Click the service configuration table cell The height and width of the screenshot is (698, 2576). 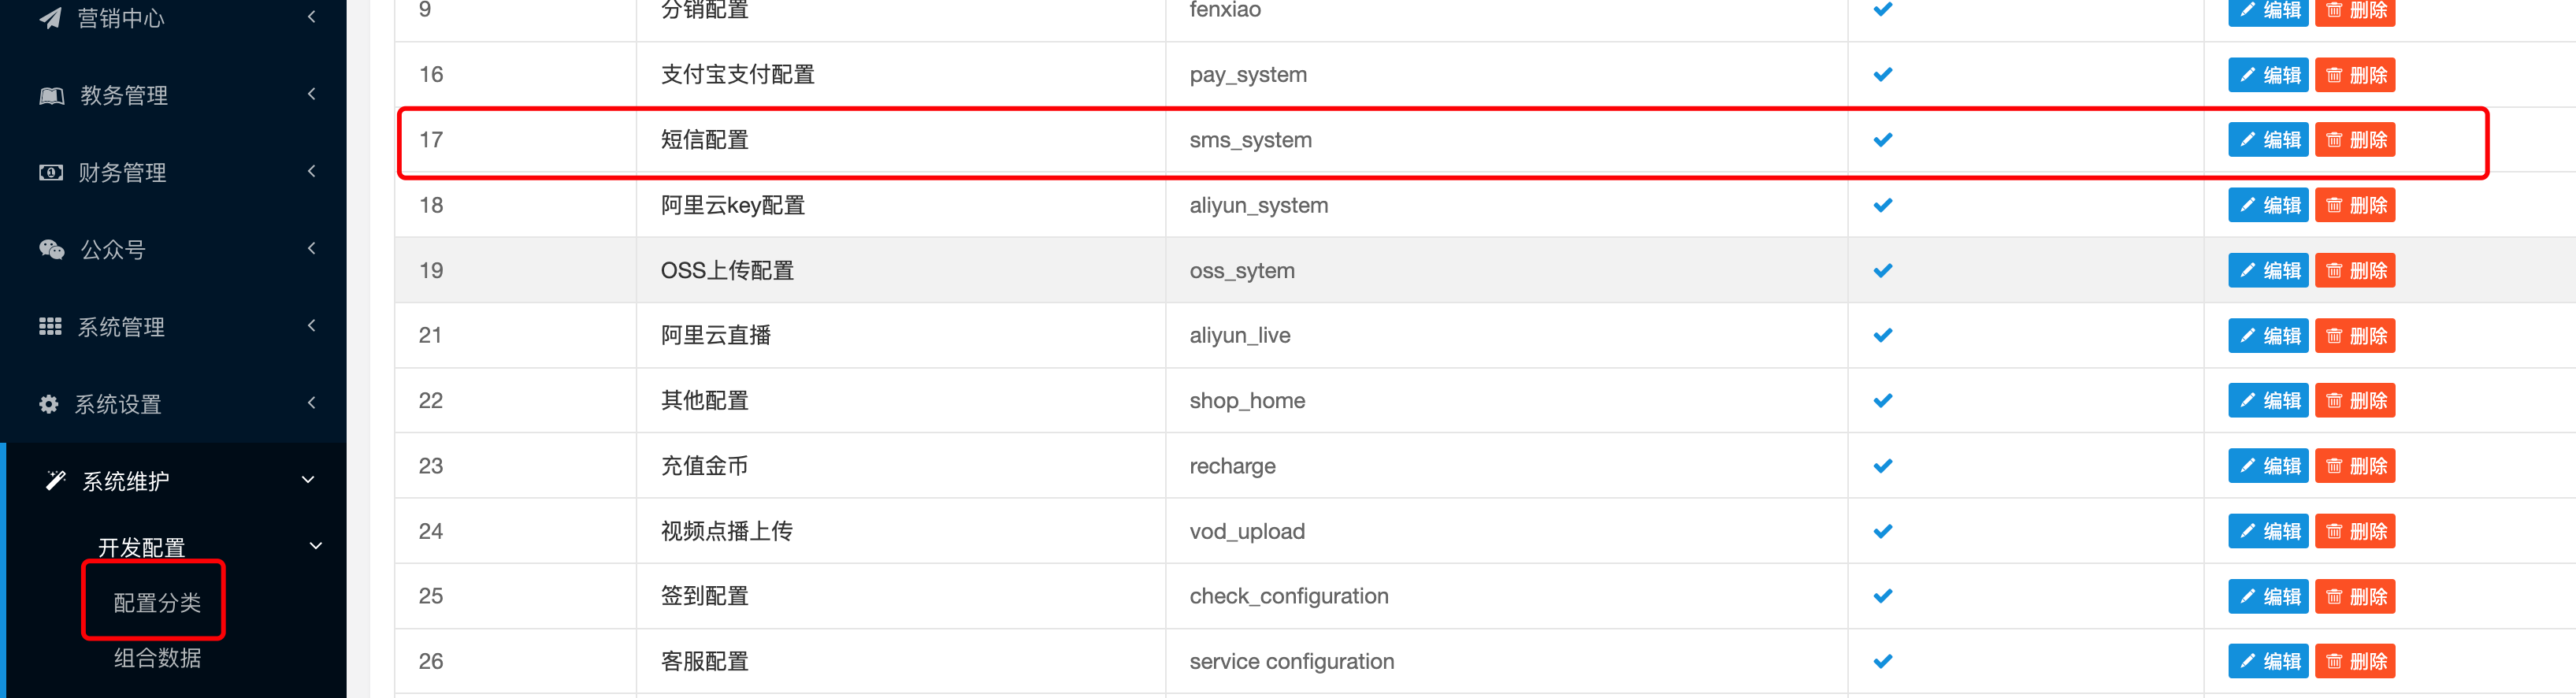tap(1291, 661)
